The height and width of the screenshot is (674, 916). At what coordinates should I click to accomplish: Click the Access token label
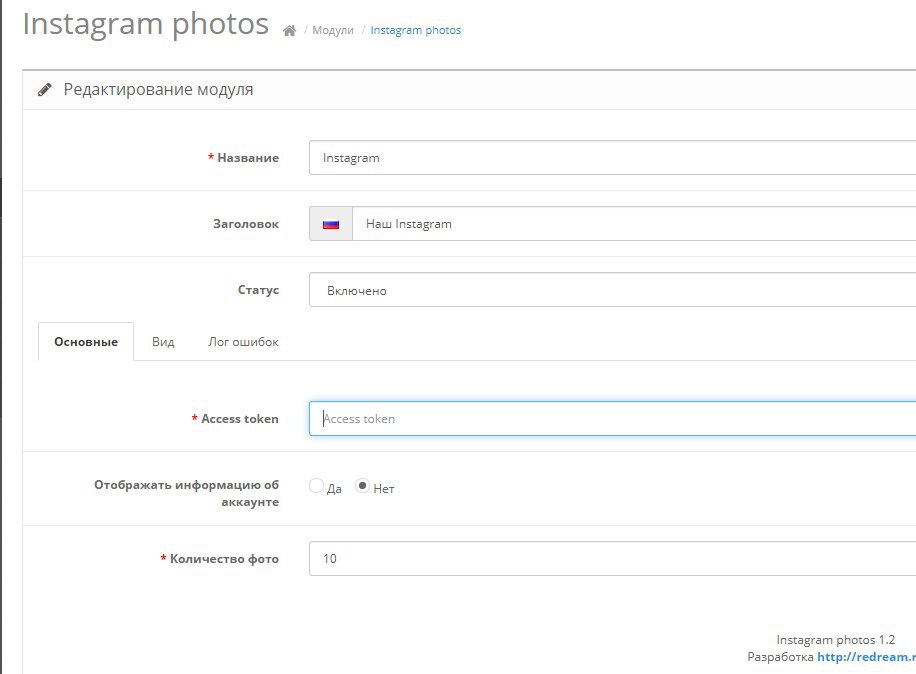point(240,419)
